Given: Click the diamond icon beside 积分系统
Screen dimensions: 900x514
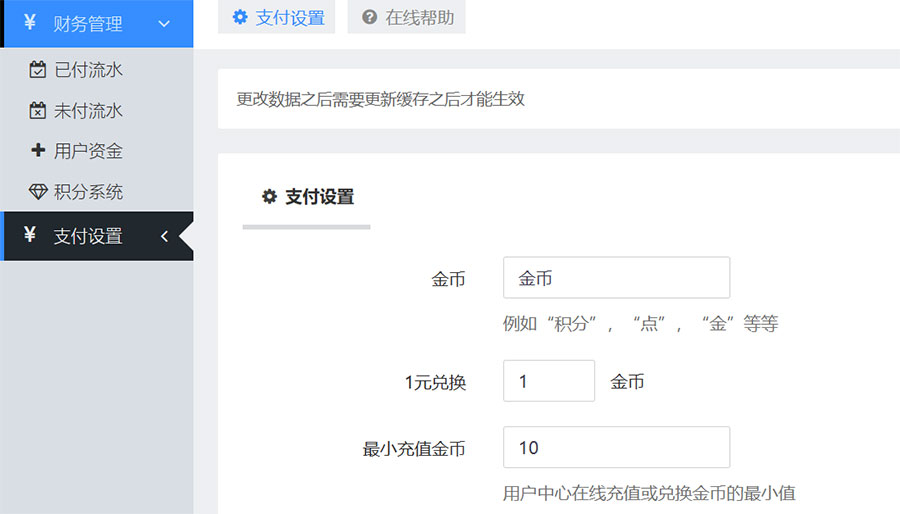Looking at the screenshot, I should [38, 192].
